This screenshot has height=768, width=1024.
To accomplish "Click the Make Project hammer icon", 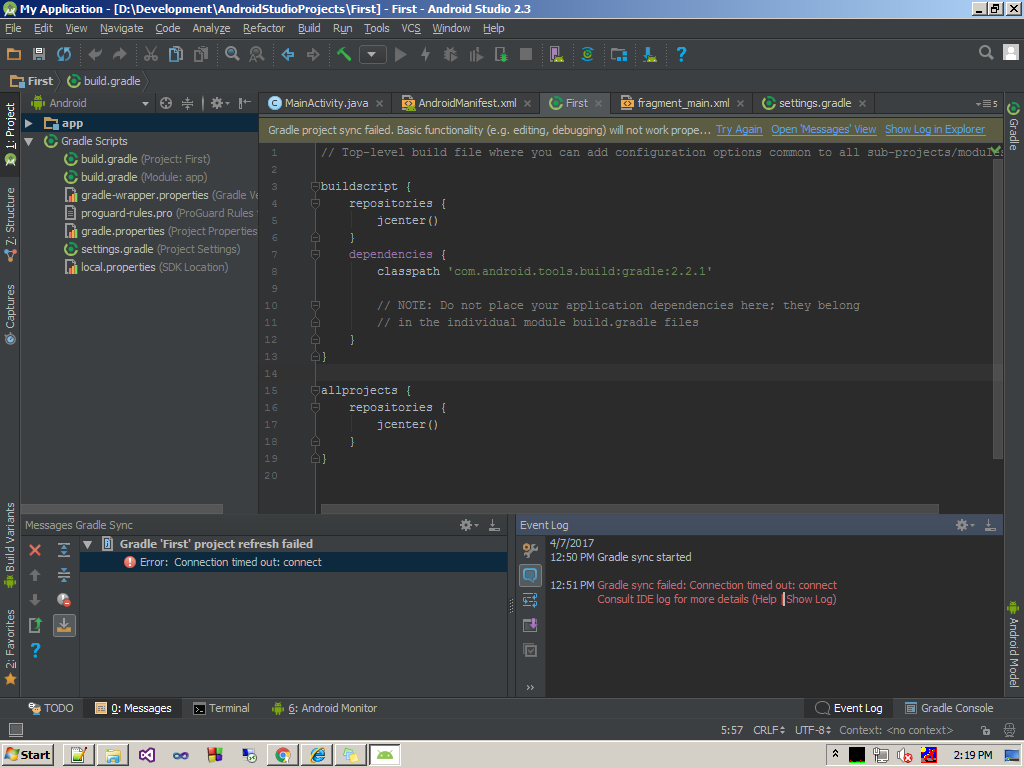I will click(344, 54).
